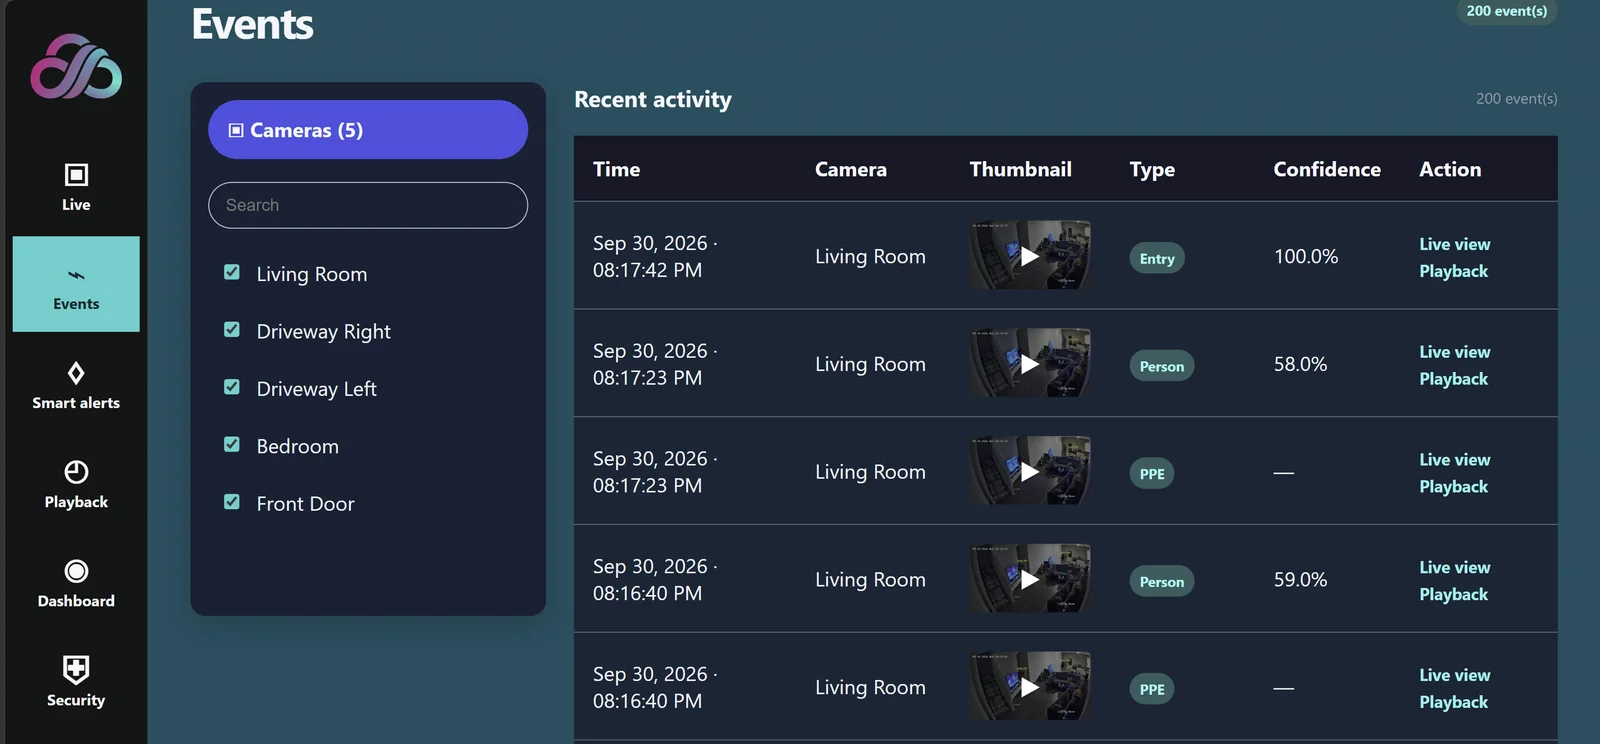Play thumbnail for 08:17:42 PM event
Viewport: 1600px width, 744px height.
click(1030, 256)
